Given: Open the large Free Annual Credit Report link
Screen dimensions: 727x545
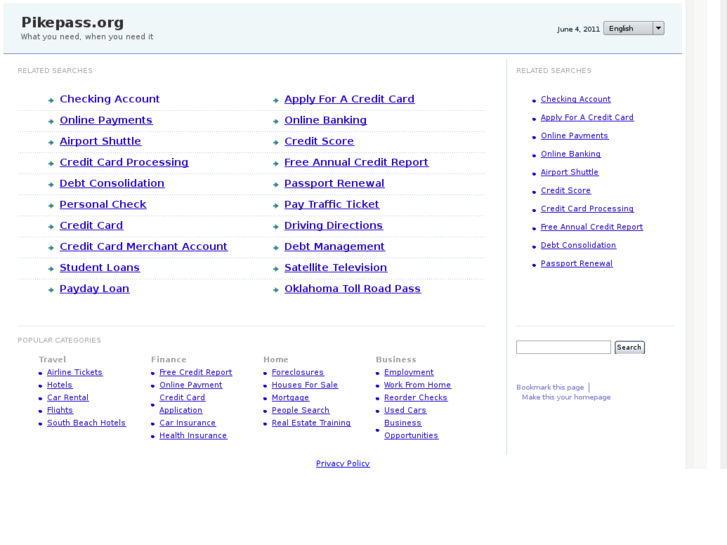Looking at the screenshot, I should 356,162.
